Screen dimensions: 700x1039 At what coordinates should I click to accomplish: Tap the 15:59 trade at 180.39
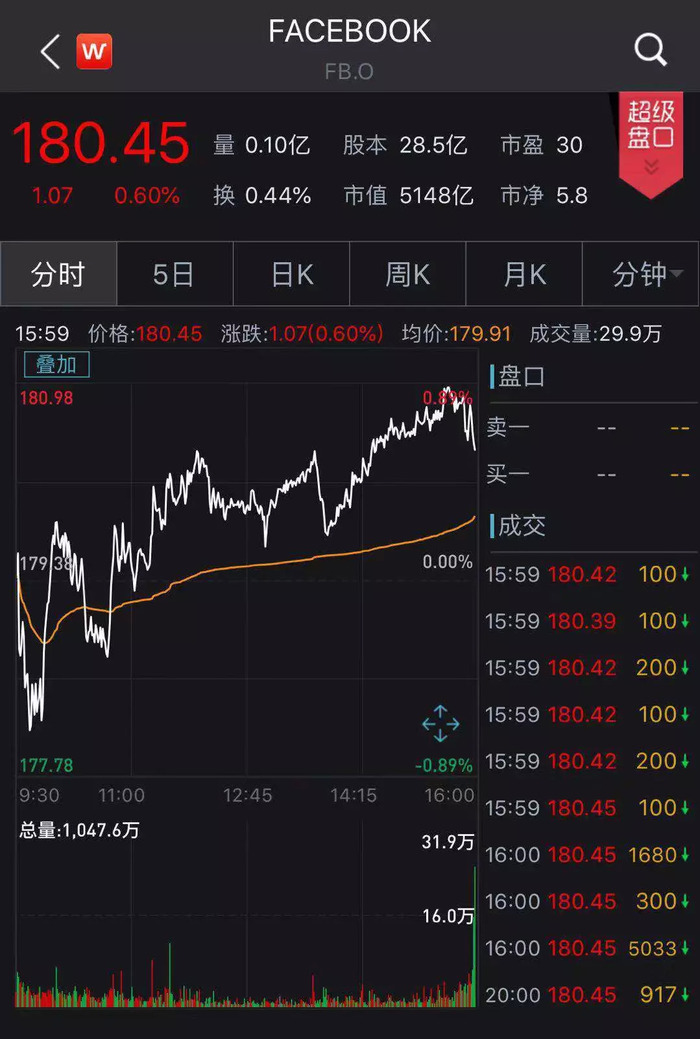pos(589,621)
